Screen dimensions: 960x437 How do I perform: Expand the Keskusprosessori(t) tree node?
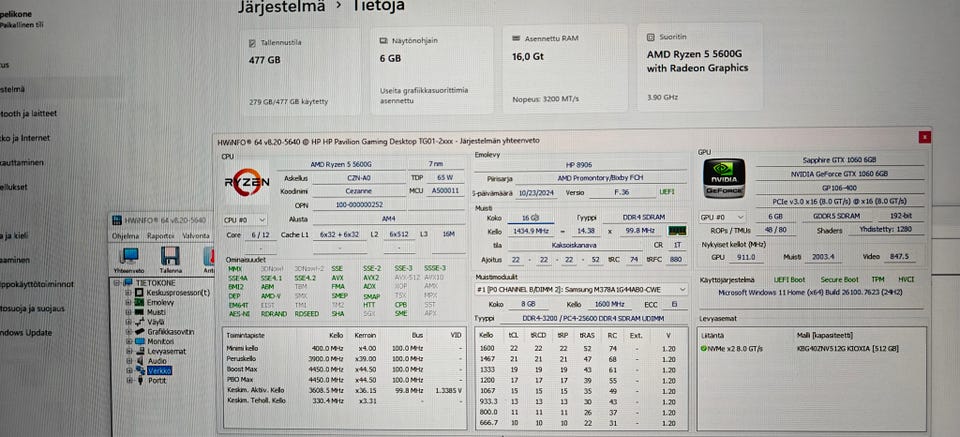click(x=129, y=293)
